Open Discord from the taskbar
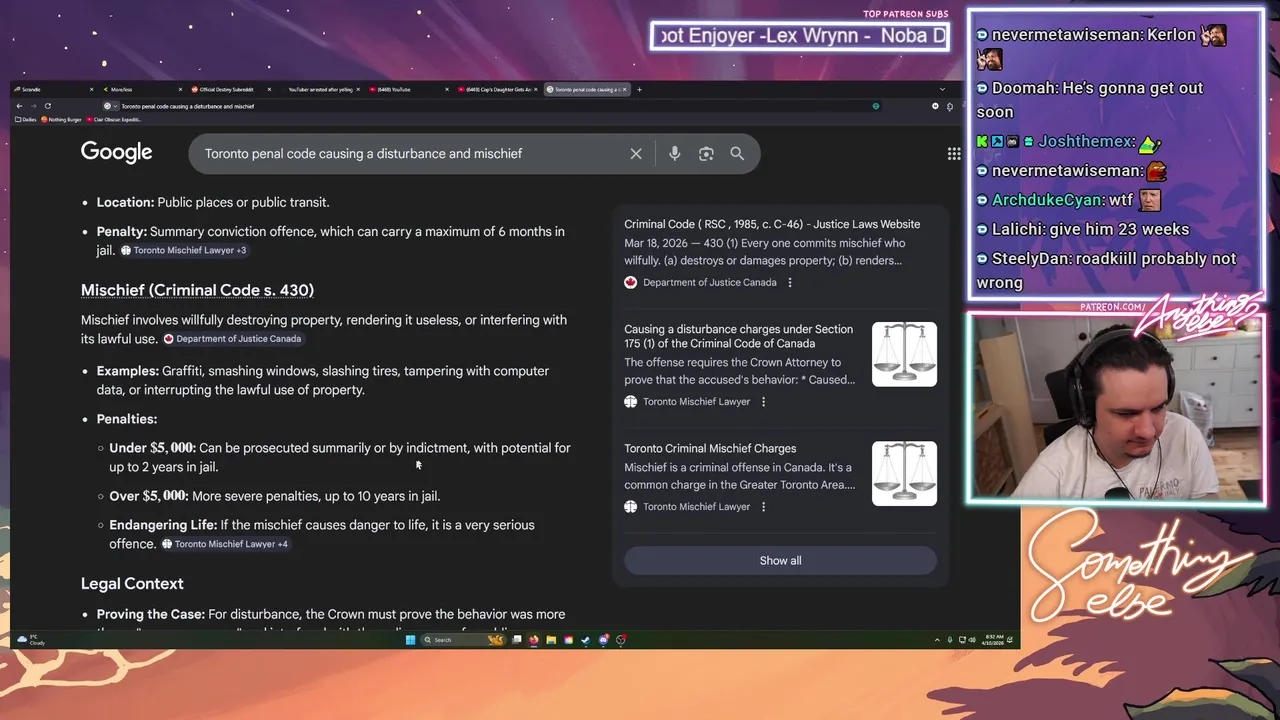 click(x=604, y=640)
